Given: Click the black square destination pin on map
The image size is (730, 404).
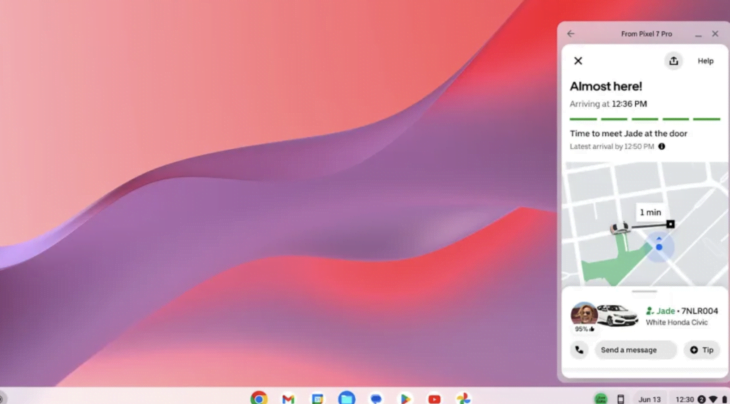Looking at the screenshot, I should (670, 224).
